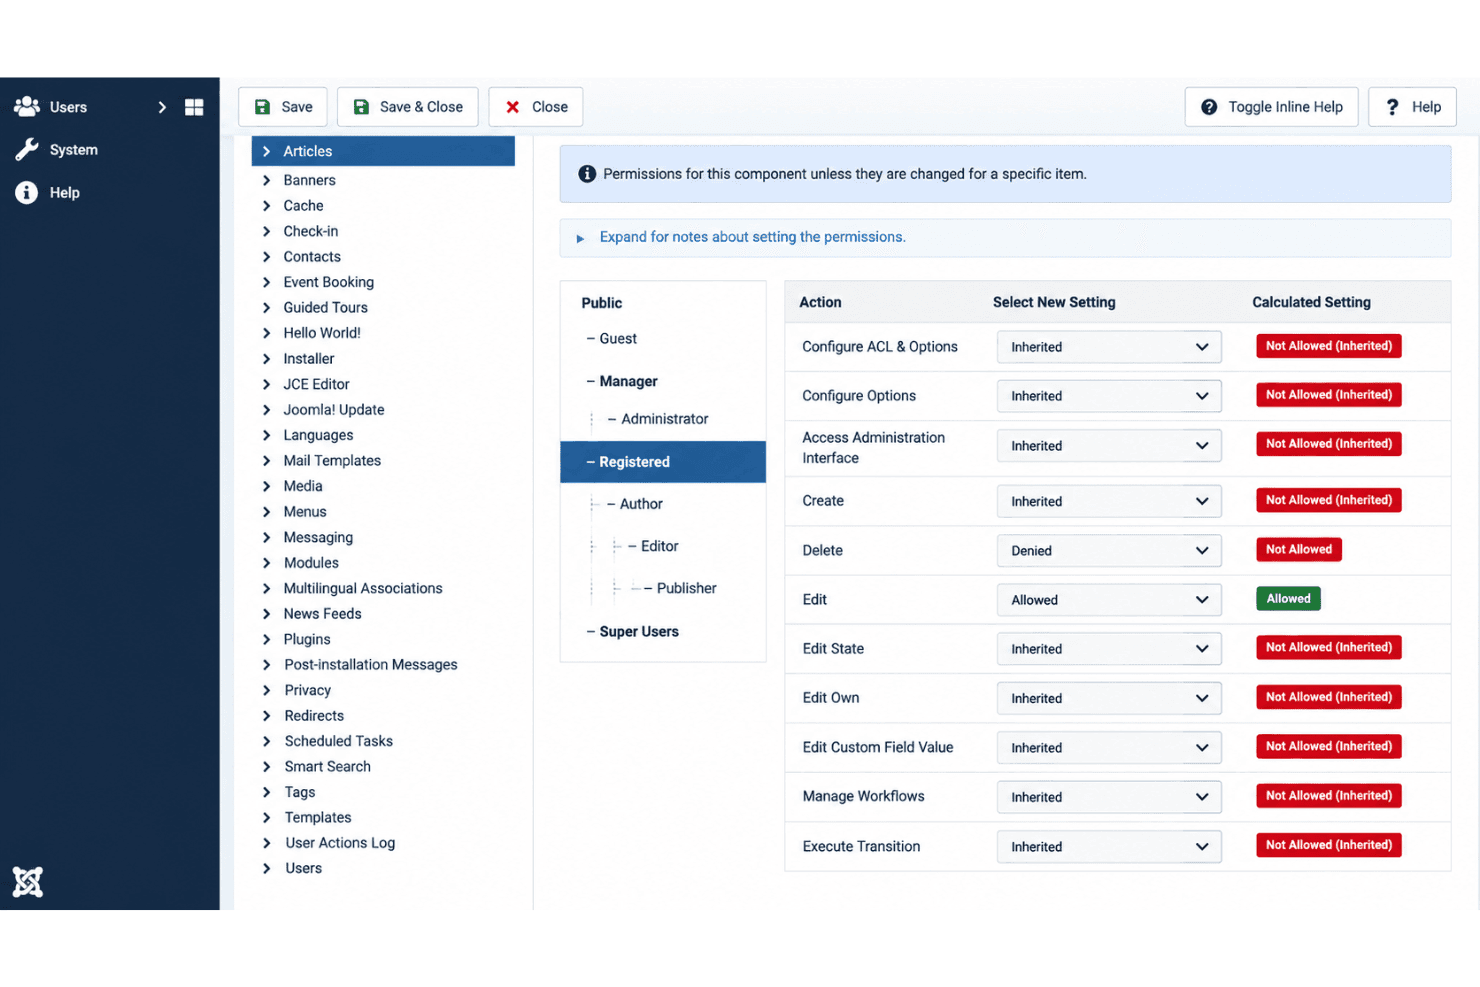Open the Banners component entry
The width and height of the screenshot is (1480, 987).
click(309, 180)
